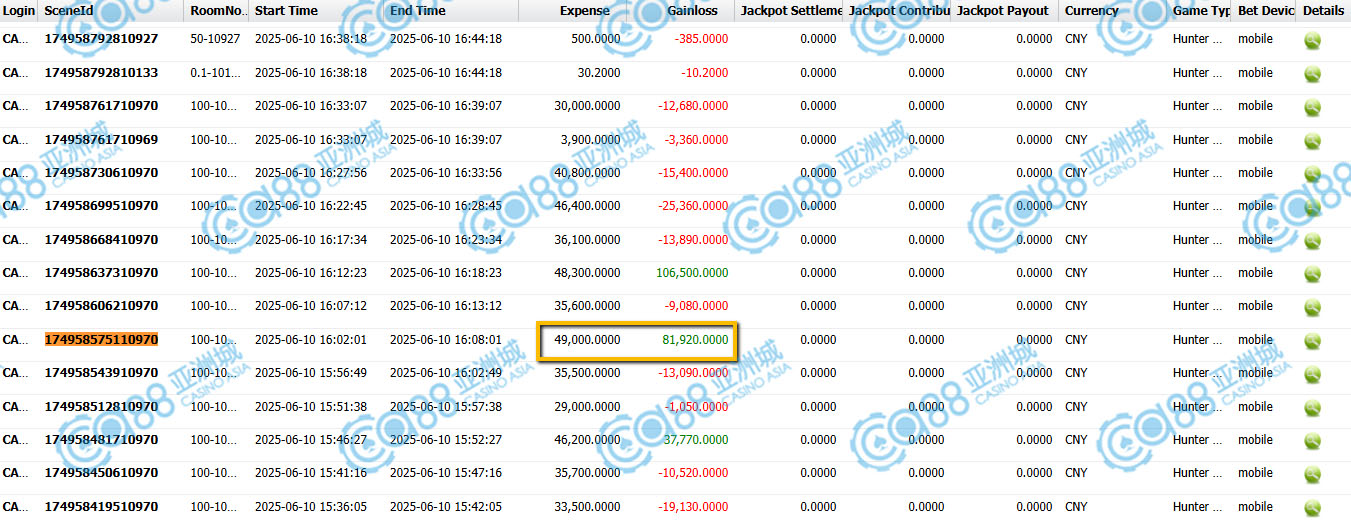Sort by the Start Time column header

[286, 11]
